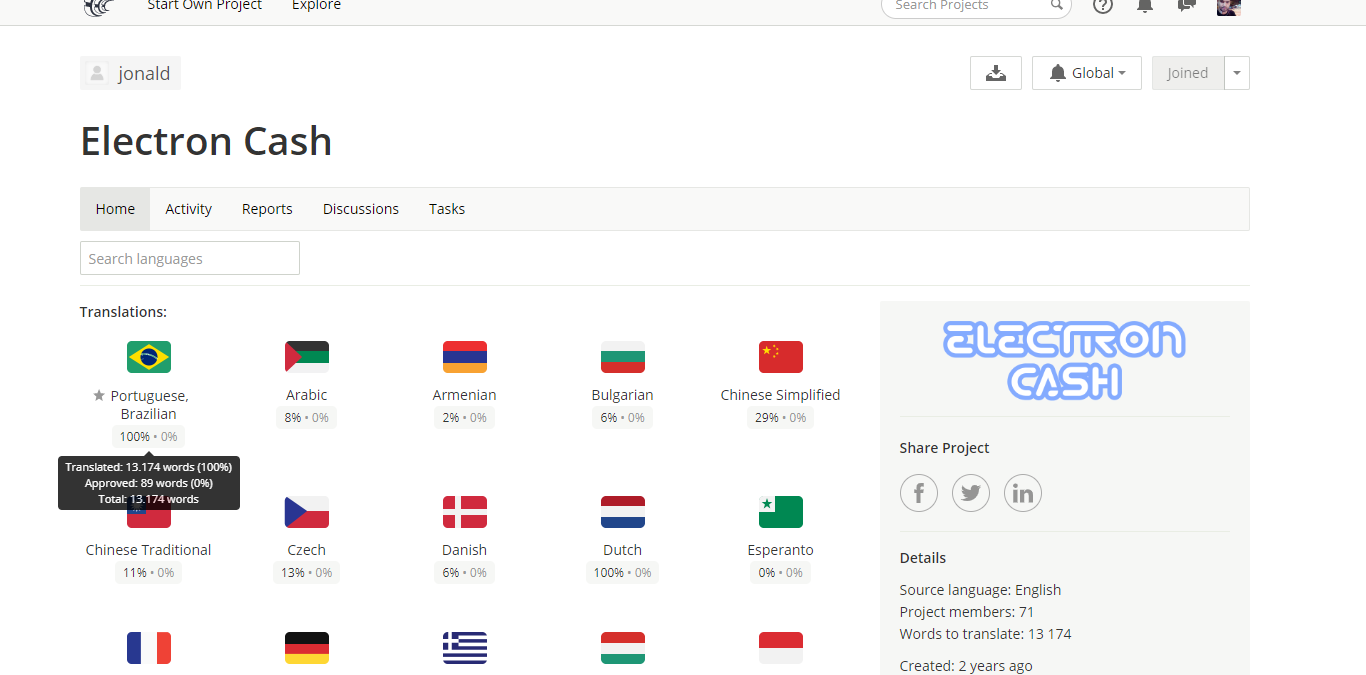The image size is (1366, 675).
Task: Click 'Source language: English' text
Action: (980, 590)
